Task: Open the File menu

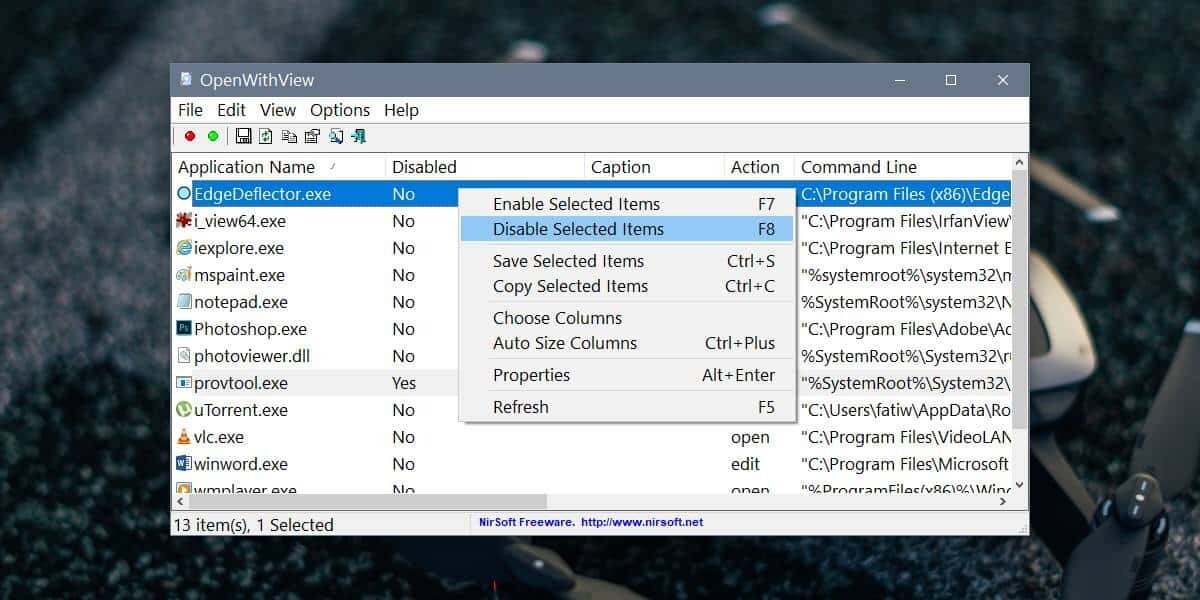Action: pos(190,110)
